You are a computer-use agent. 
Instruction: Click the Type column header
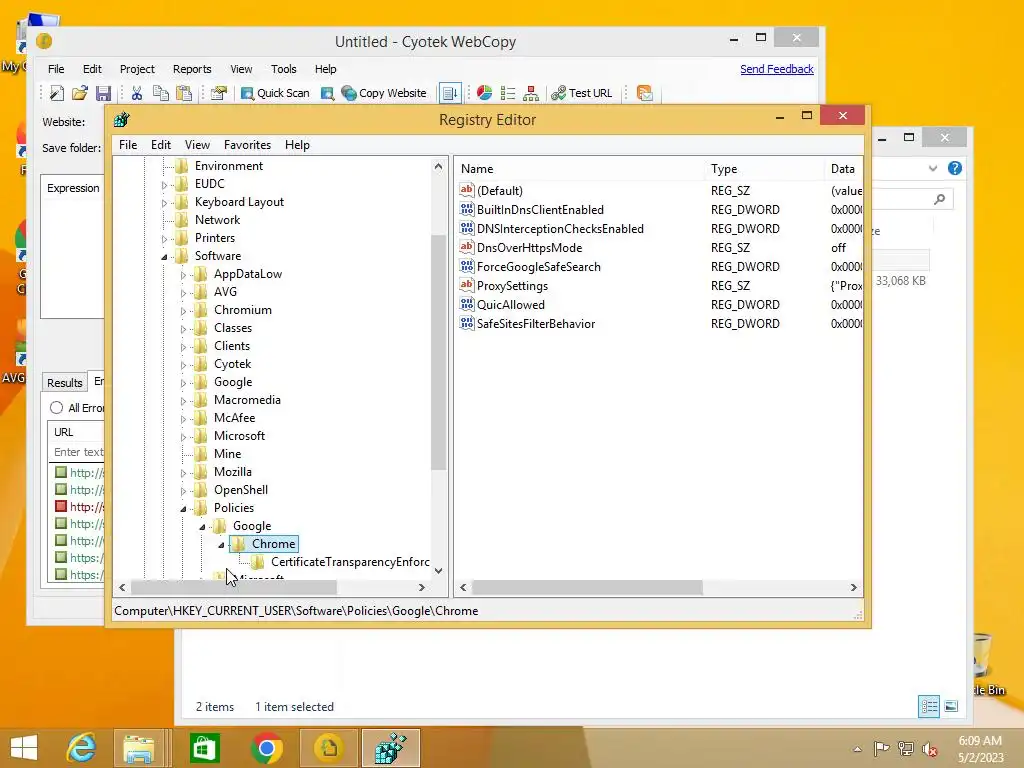click(765, 168)
